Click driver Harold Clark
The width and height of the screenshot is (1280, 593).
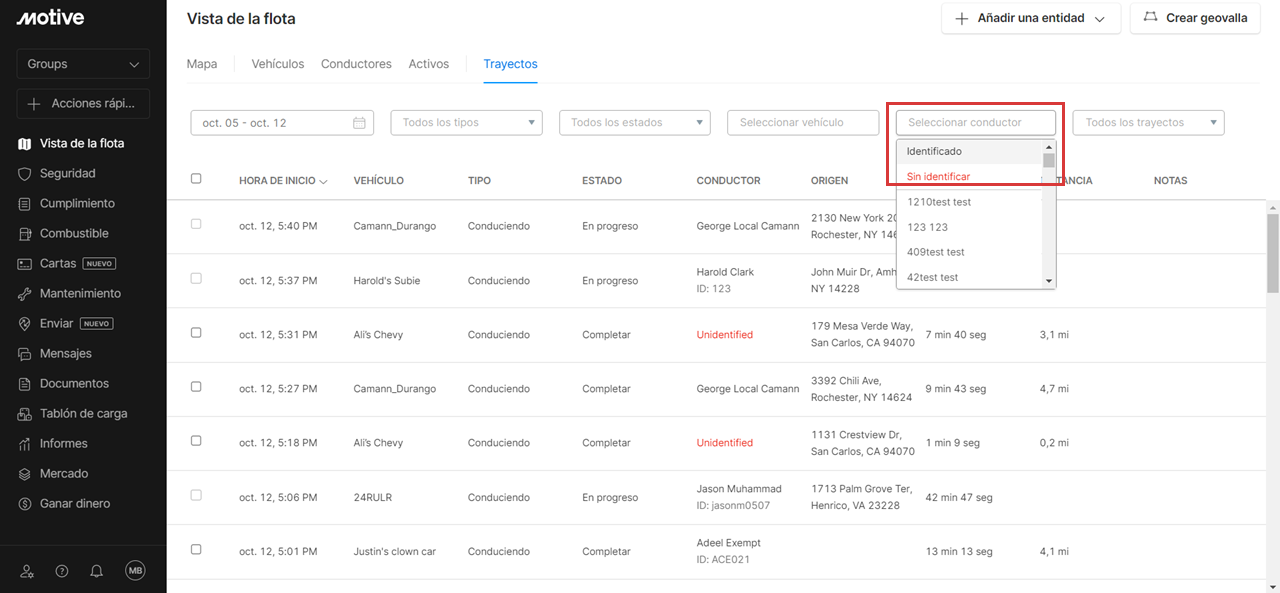(x=725, y=272)
